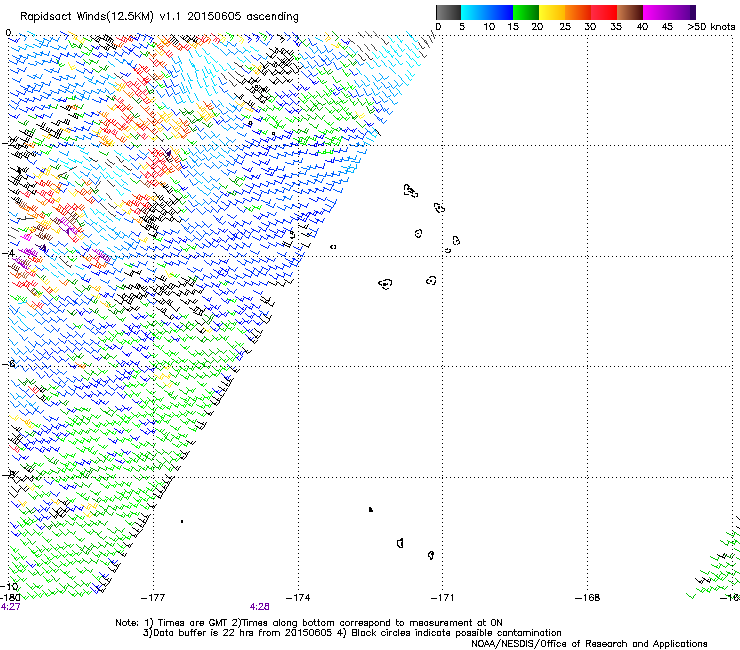
Task: Click the orange 25-30 knots legend segment
Action: [x=578, y=12]
